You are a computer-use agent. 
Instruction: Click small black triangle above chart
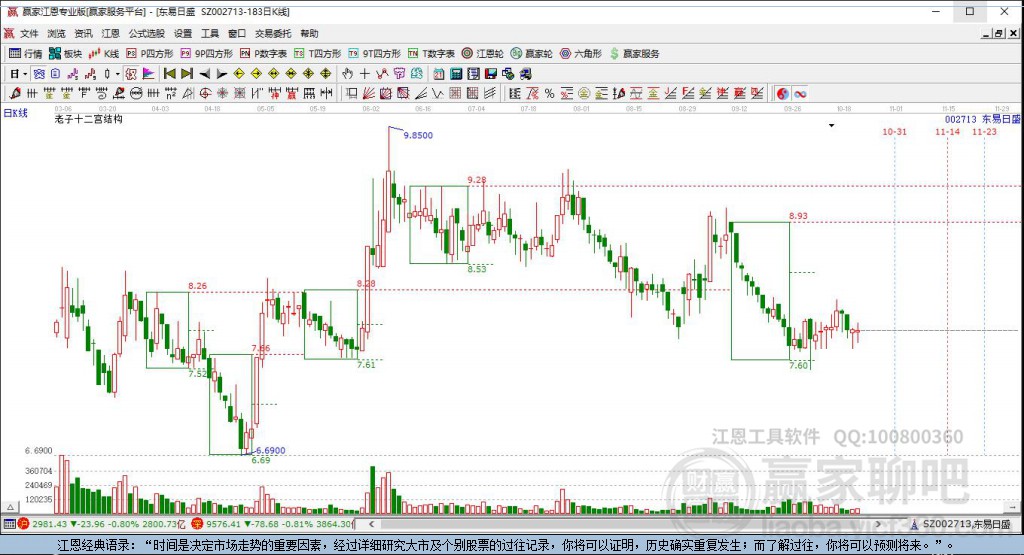[831, 125]
